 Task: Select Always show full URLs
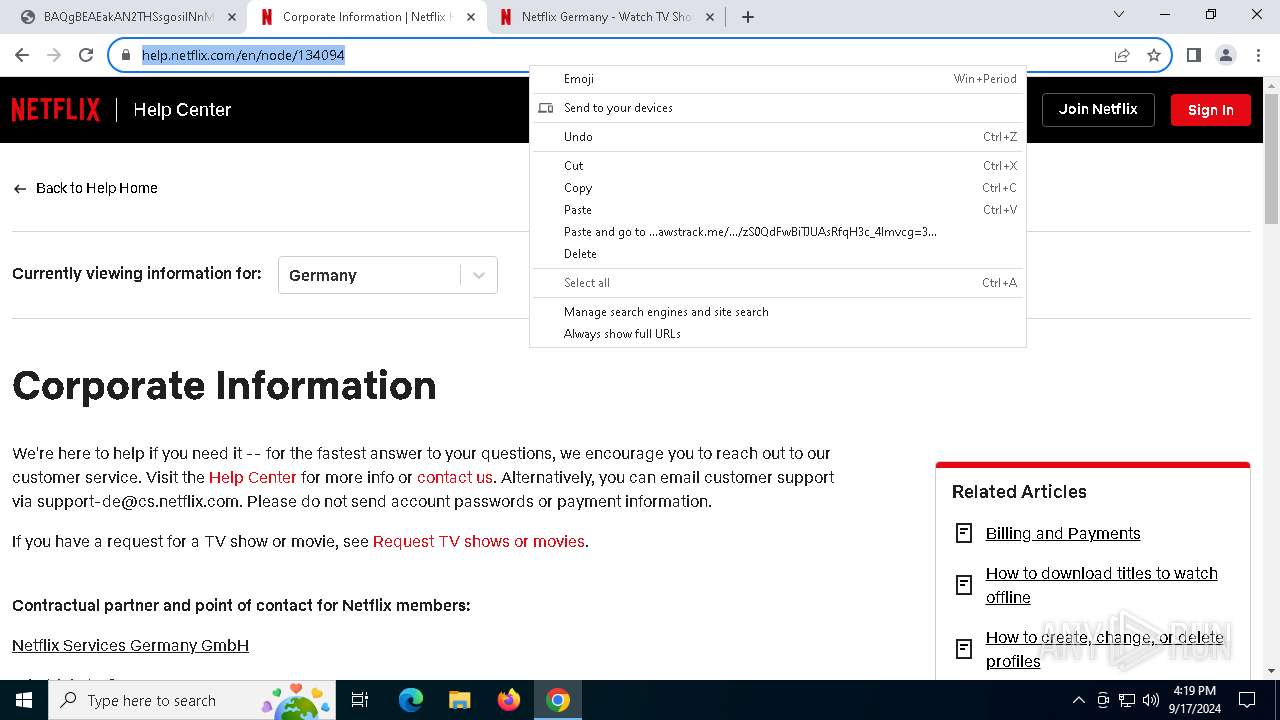tap(777, 334)
